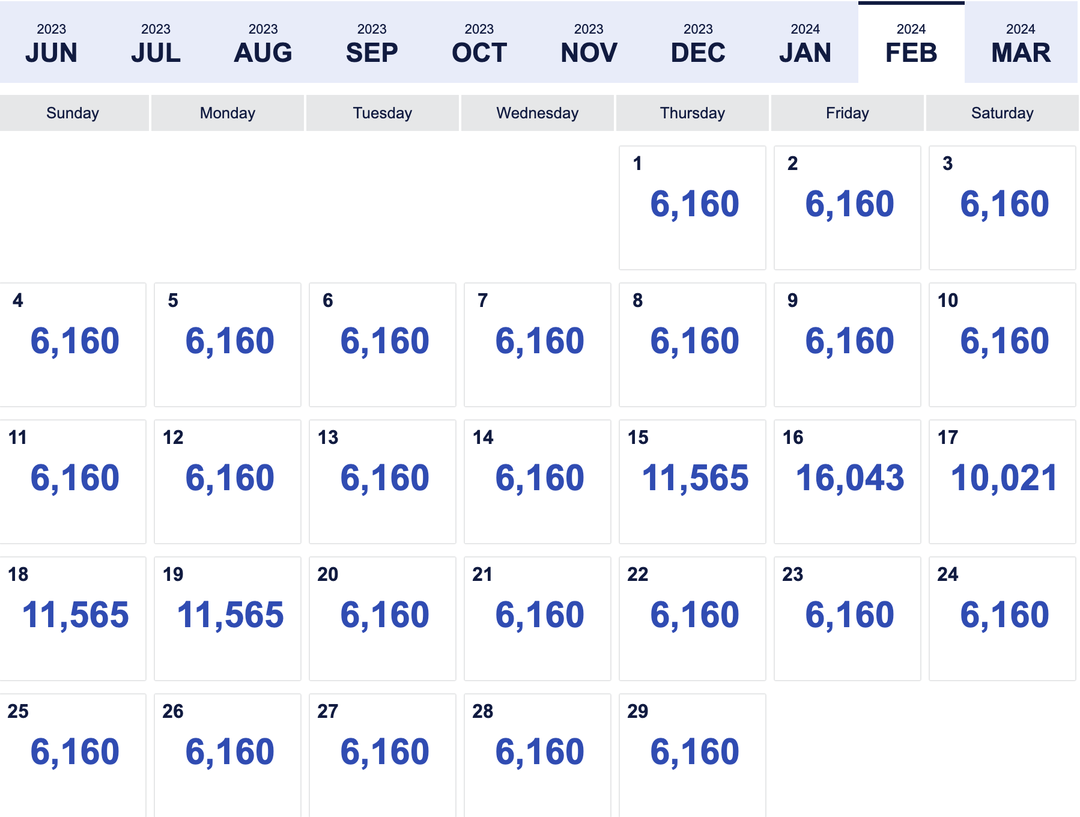Switch to the MAR 2024 month tab

[1020, 42]
